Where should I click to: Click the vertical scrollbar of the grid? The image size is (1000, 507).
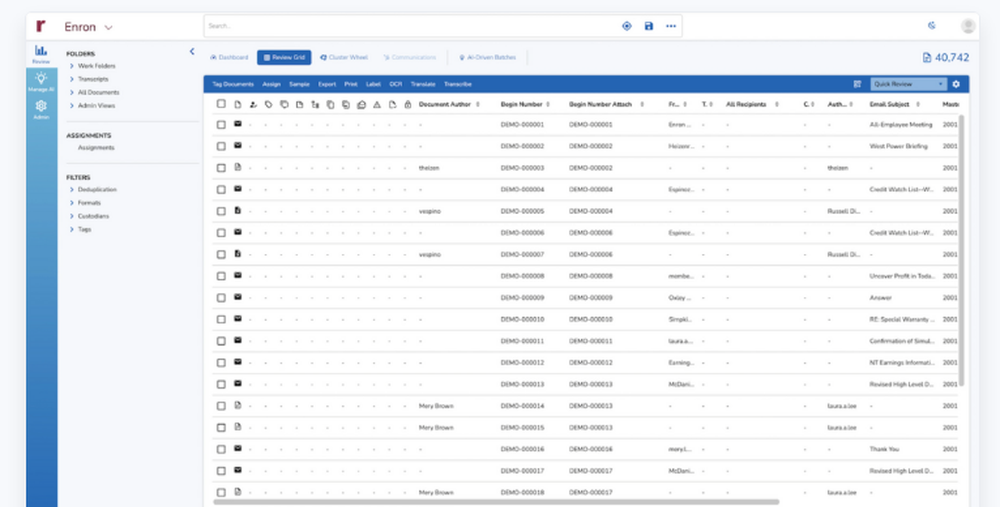(x=961, y=251)
